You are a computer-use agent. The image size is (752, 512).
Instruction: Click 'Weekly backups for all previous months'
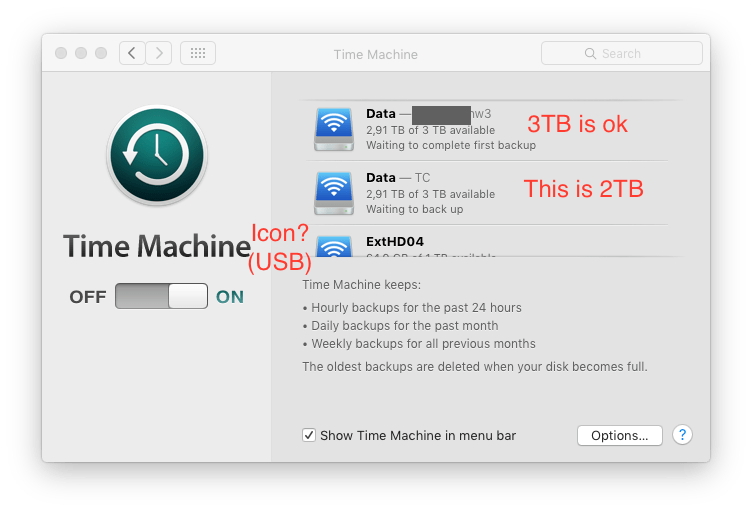click(423, 344)
